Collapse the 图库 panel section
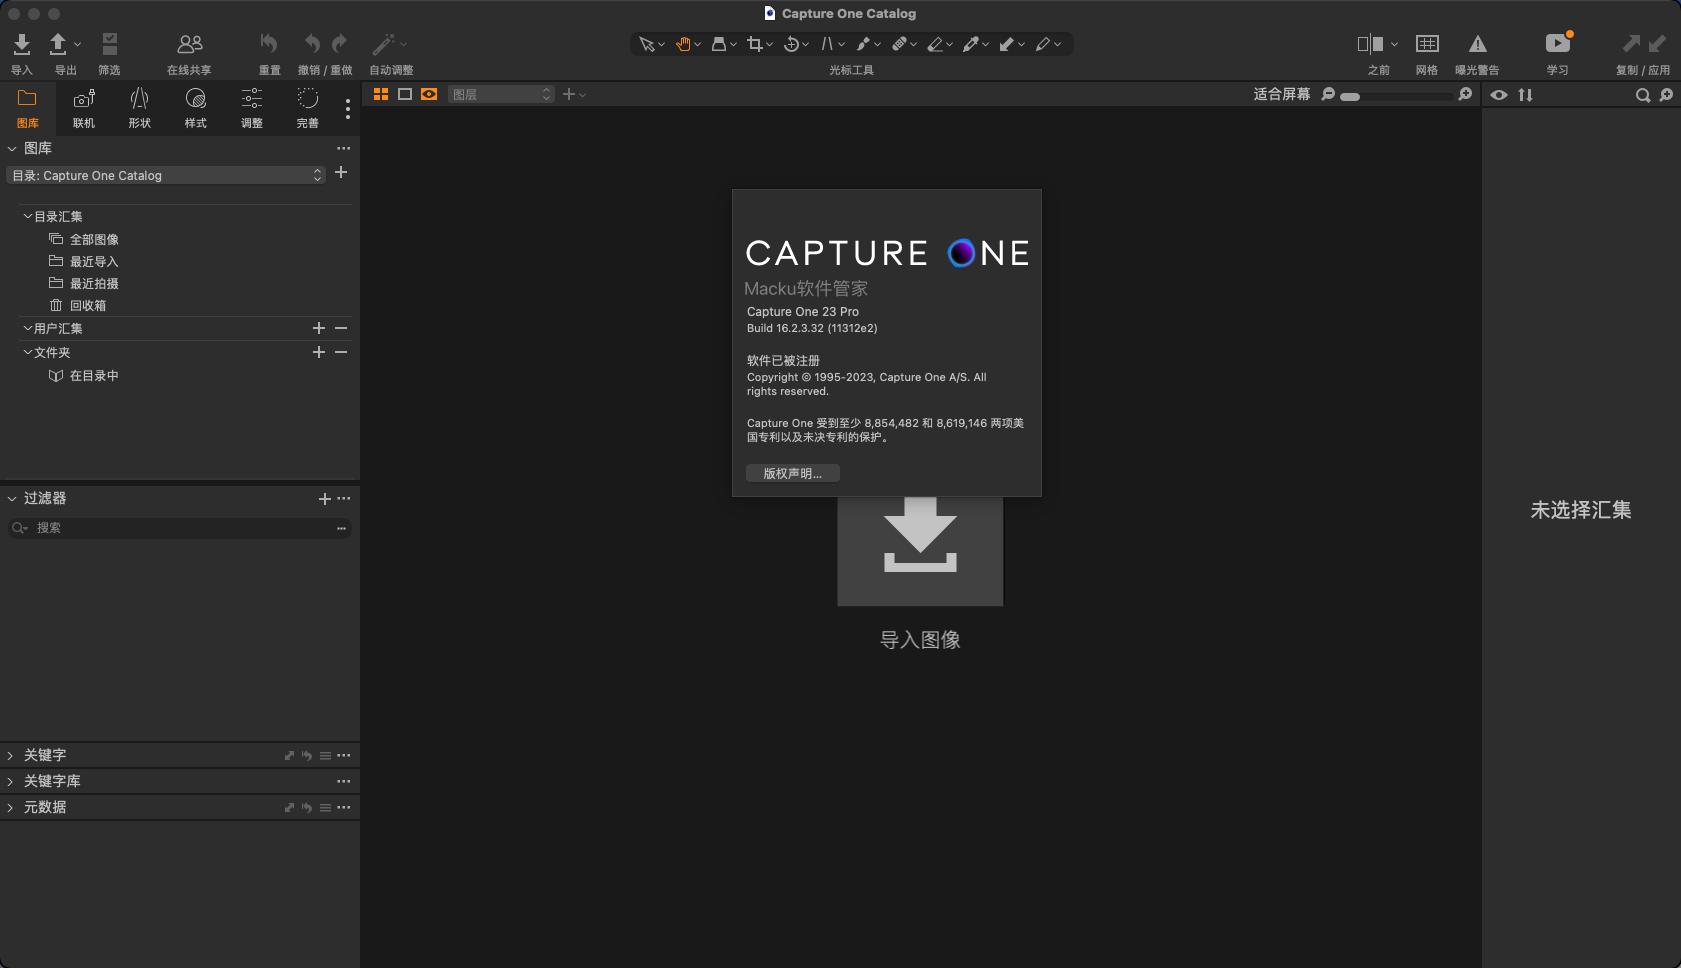Screen dimensions: 1681x968 [12, 148]
